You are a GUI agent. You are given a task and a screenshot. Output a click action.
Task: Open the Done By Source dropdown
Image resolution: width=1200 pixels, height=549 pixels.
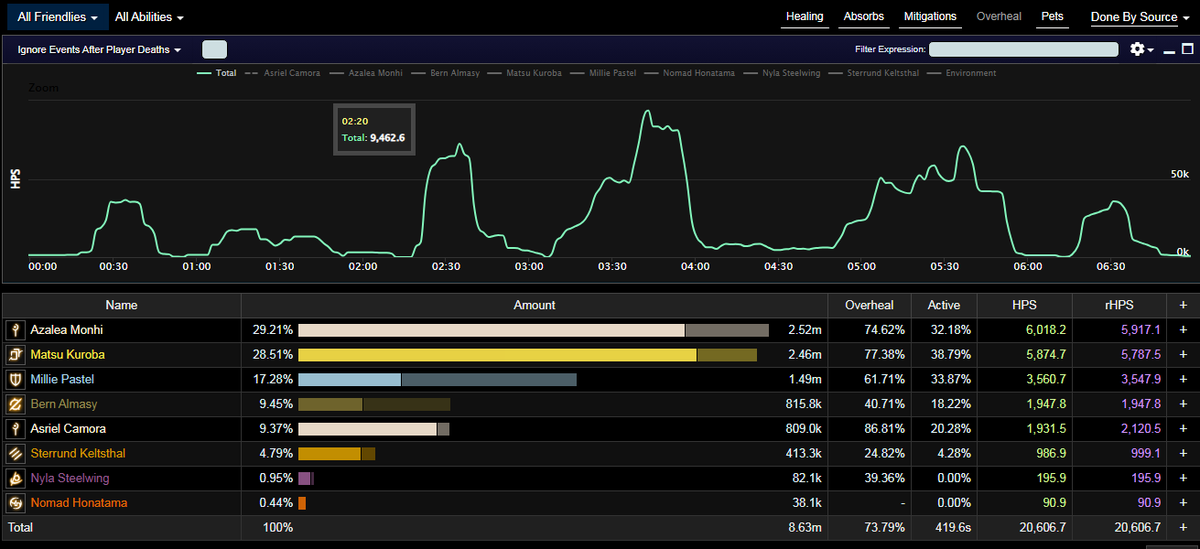pyautogui.click(x=1141, y=17)
